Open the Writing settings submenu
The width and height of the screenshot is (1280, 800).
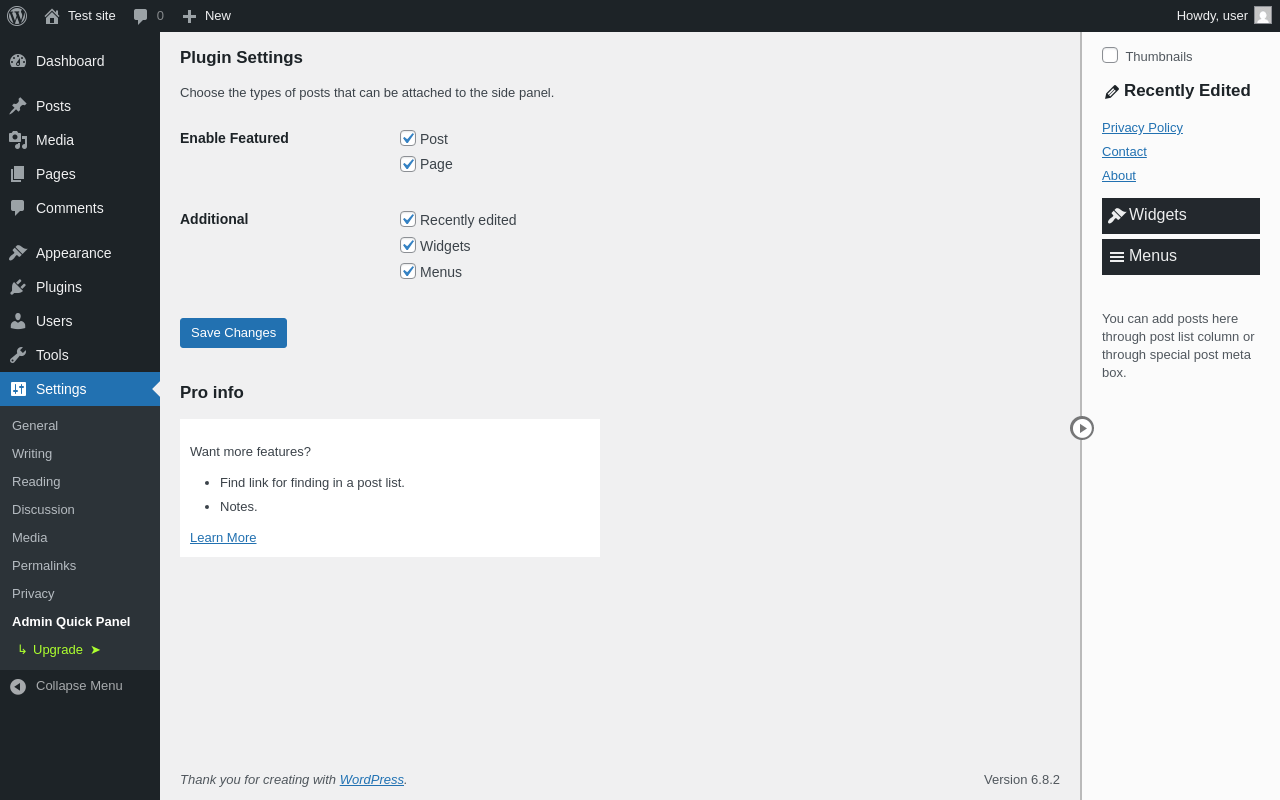tap(80, 454)
